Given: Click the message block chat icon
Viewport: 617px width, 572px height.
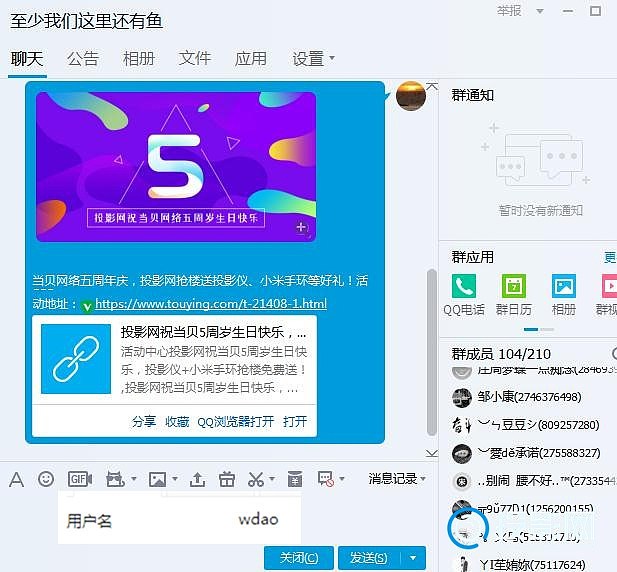Looking at the screenshot, I should coord(326,479).
